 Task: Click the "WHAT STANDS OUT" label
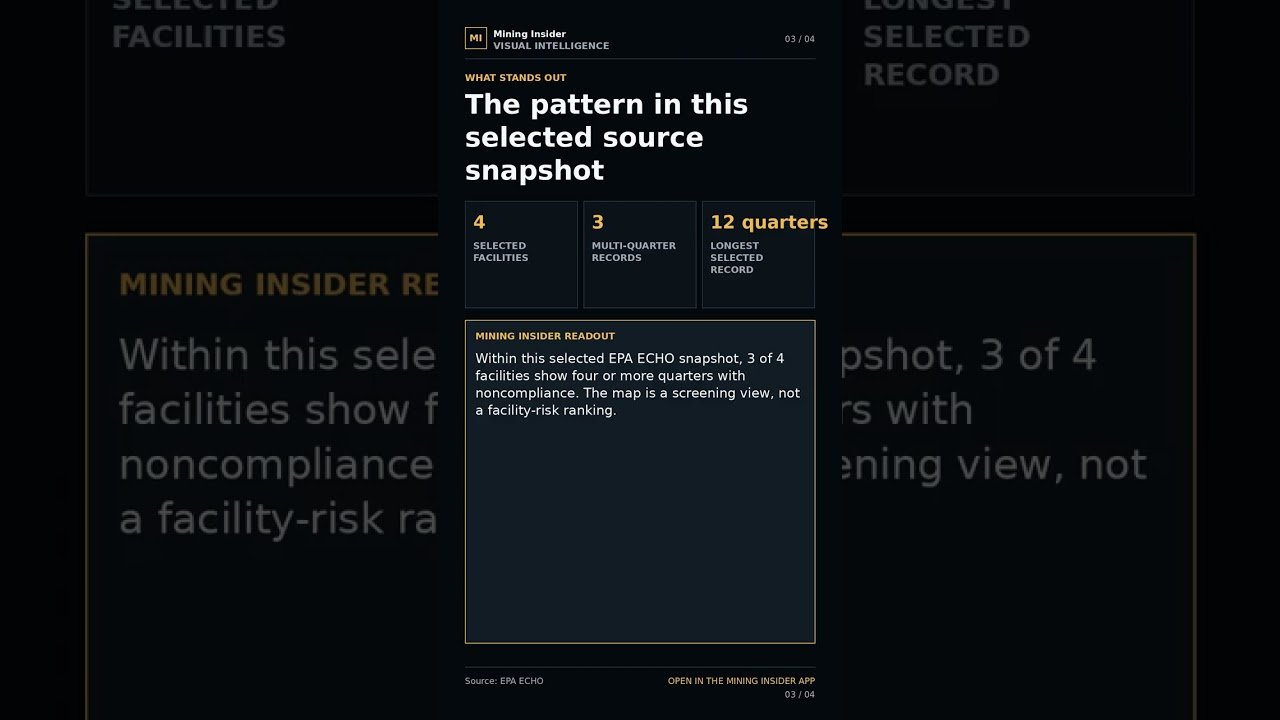coord(515,78)
